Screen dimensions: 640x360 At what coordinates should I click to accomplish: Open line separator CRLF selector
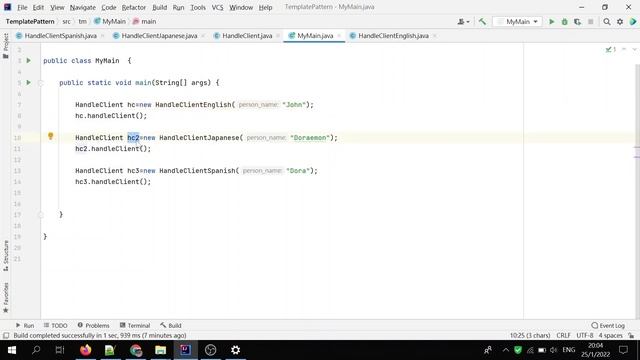tap(563, 336)
